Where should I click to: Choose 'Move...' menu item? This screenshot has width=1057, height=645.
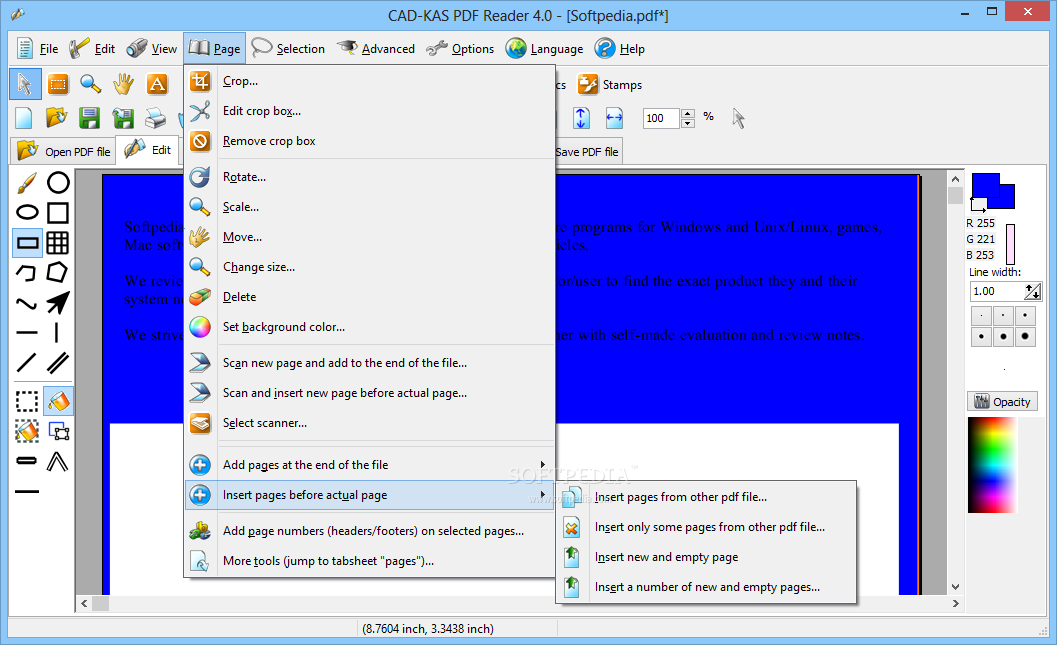click(x=369, y=237)
